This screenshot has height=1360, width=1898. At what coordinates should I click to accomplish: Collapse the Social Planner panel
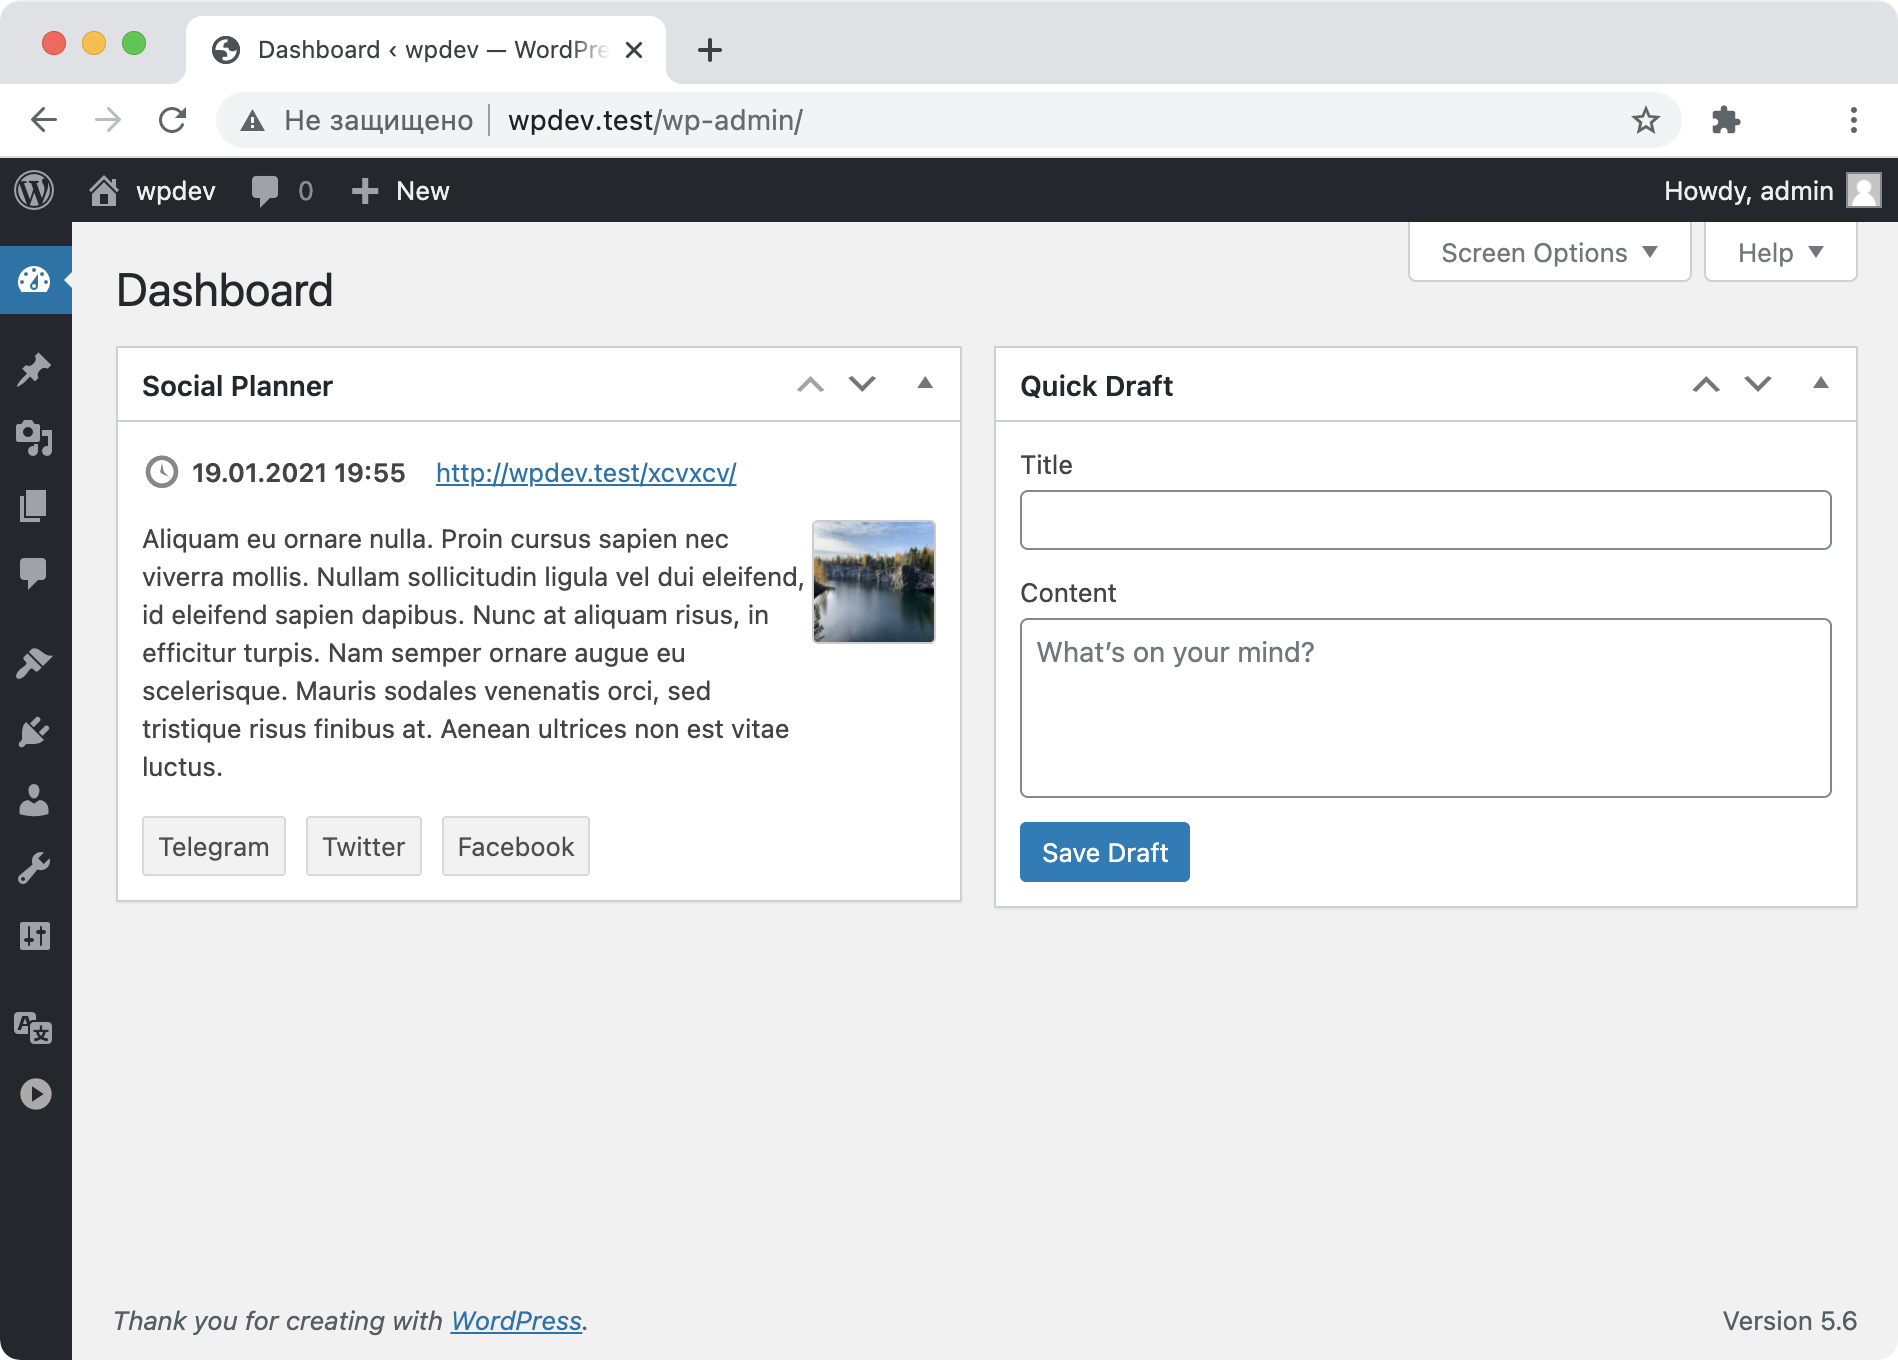(x=925, y=384)
